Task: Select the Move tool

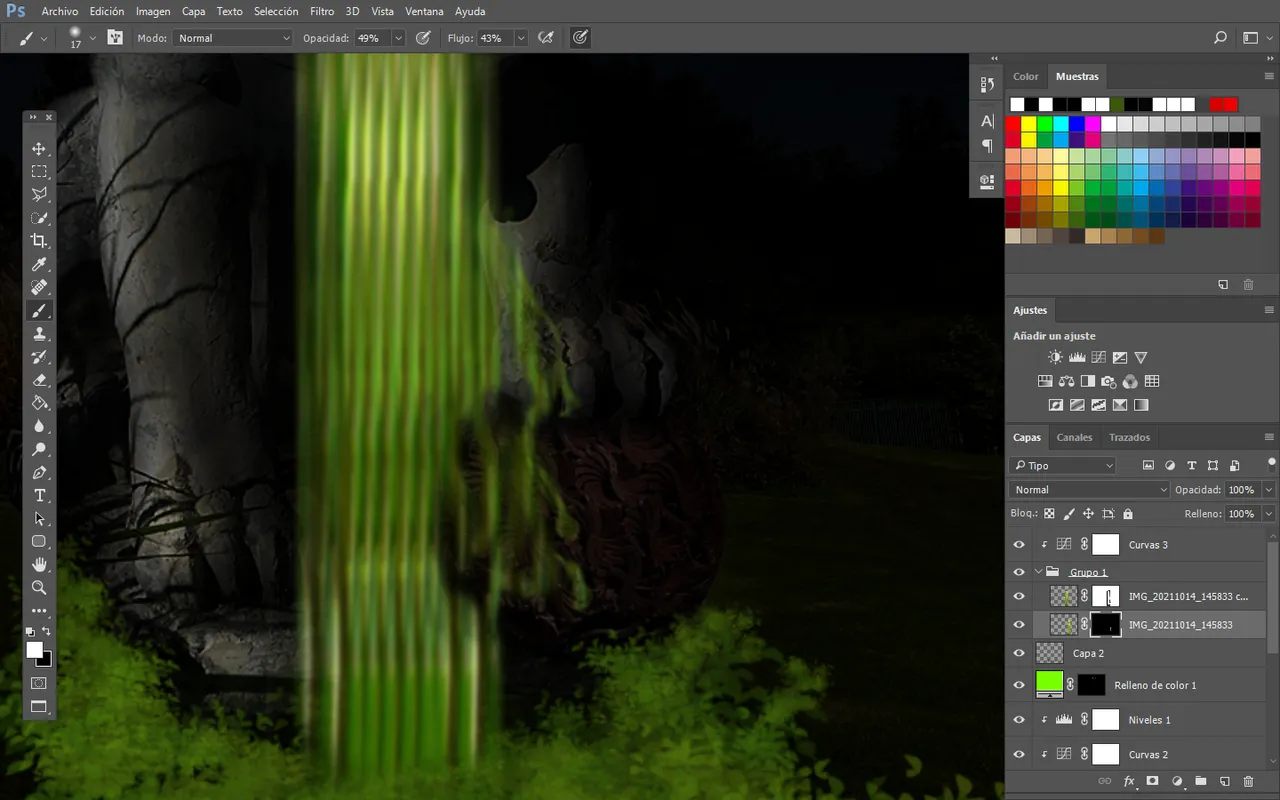Action: pos(39,149)
